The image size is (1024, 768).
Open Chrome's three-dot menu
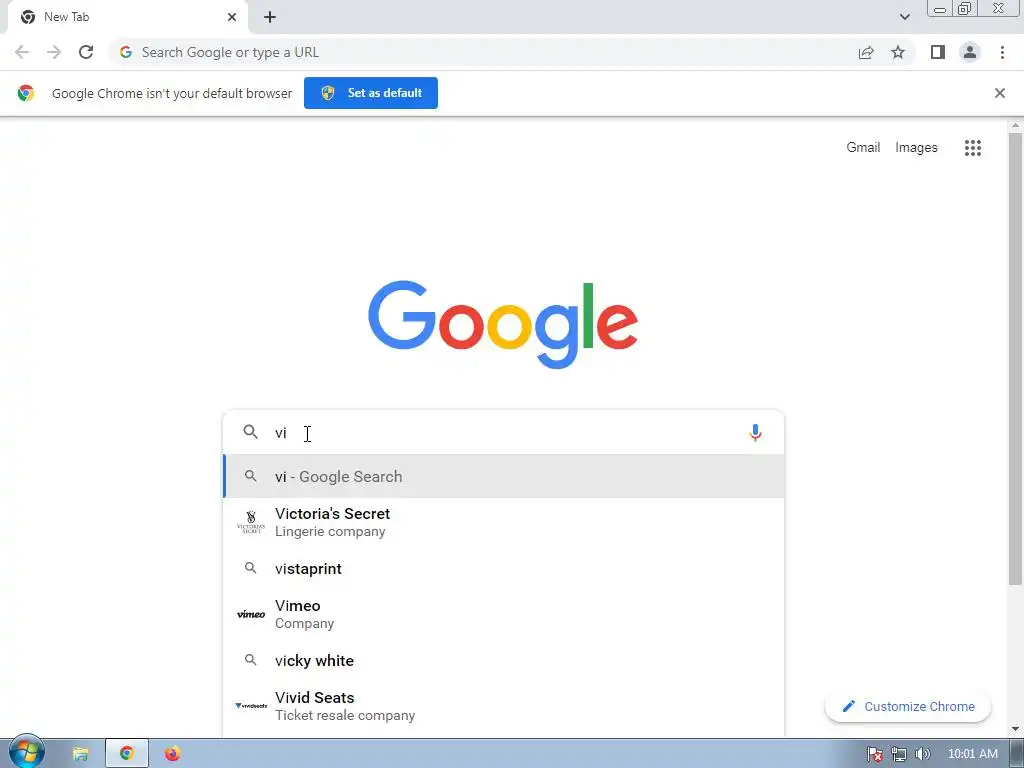[x=1002, y=52]
